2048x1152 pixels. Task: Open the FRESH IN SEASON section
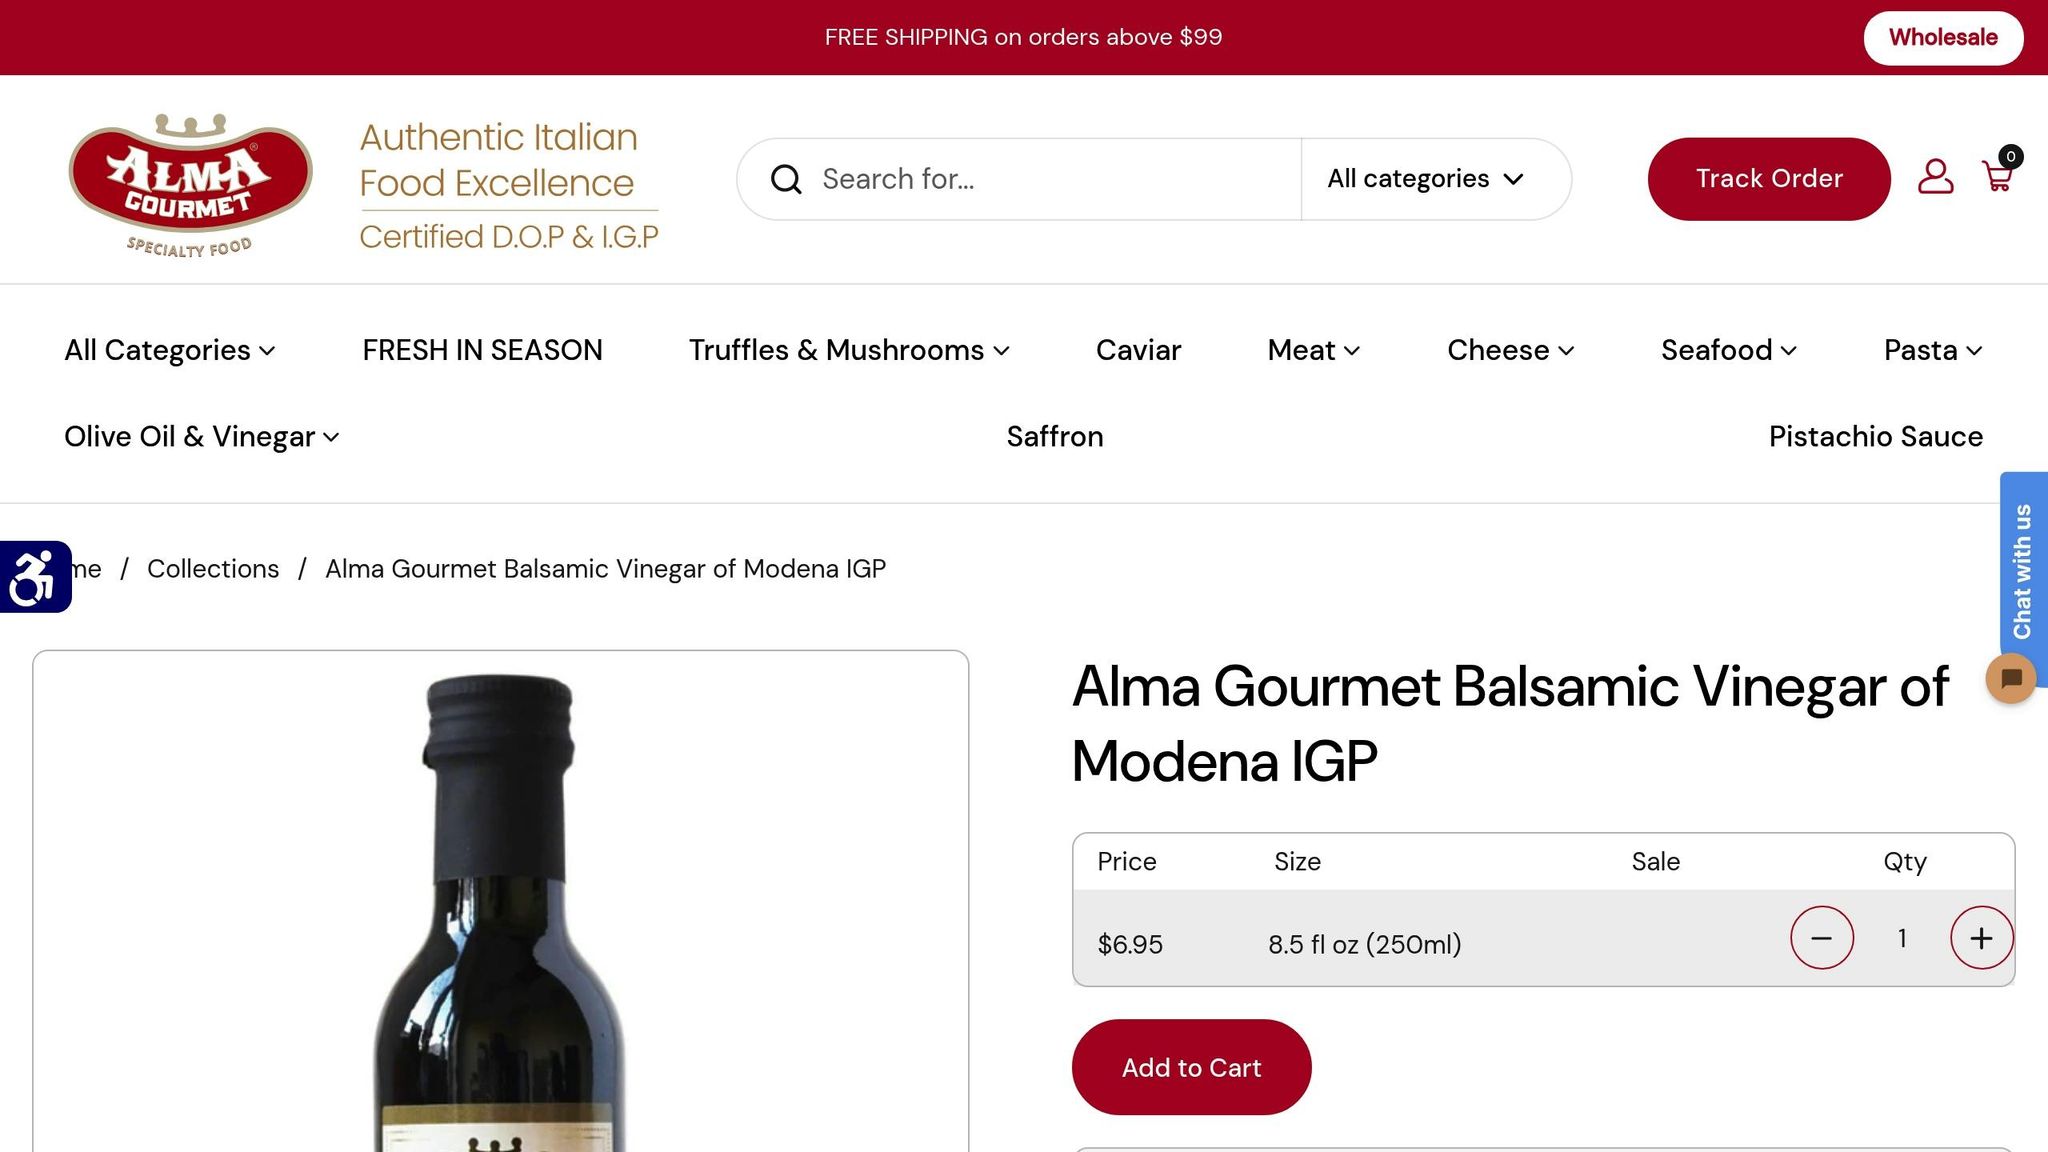[x=482, y=350]
